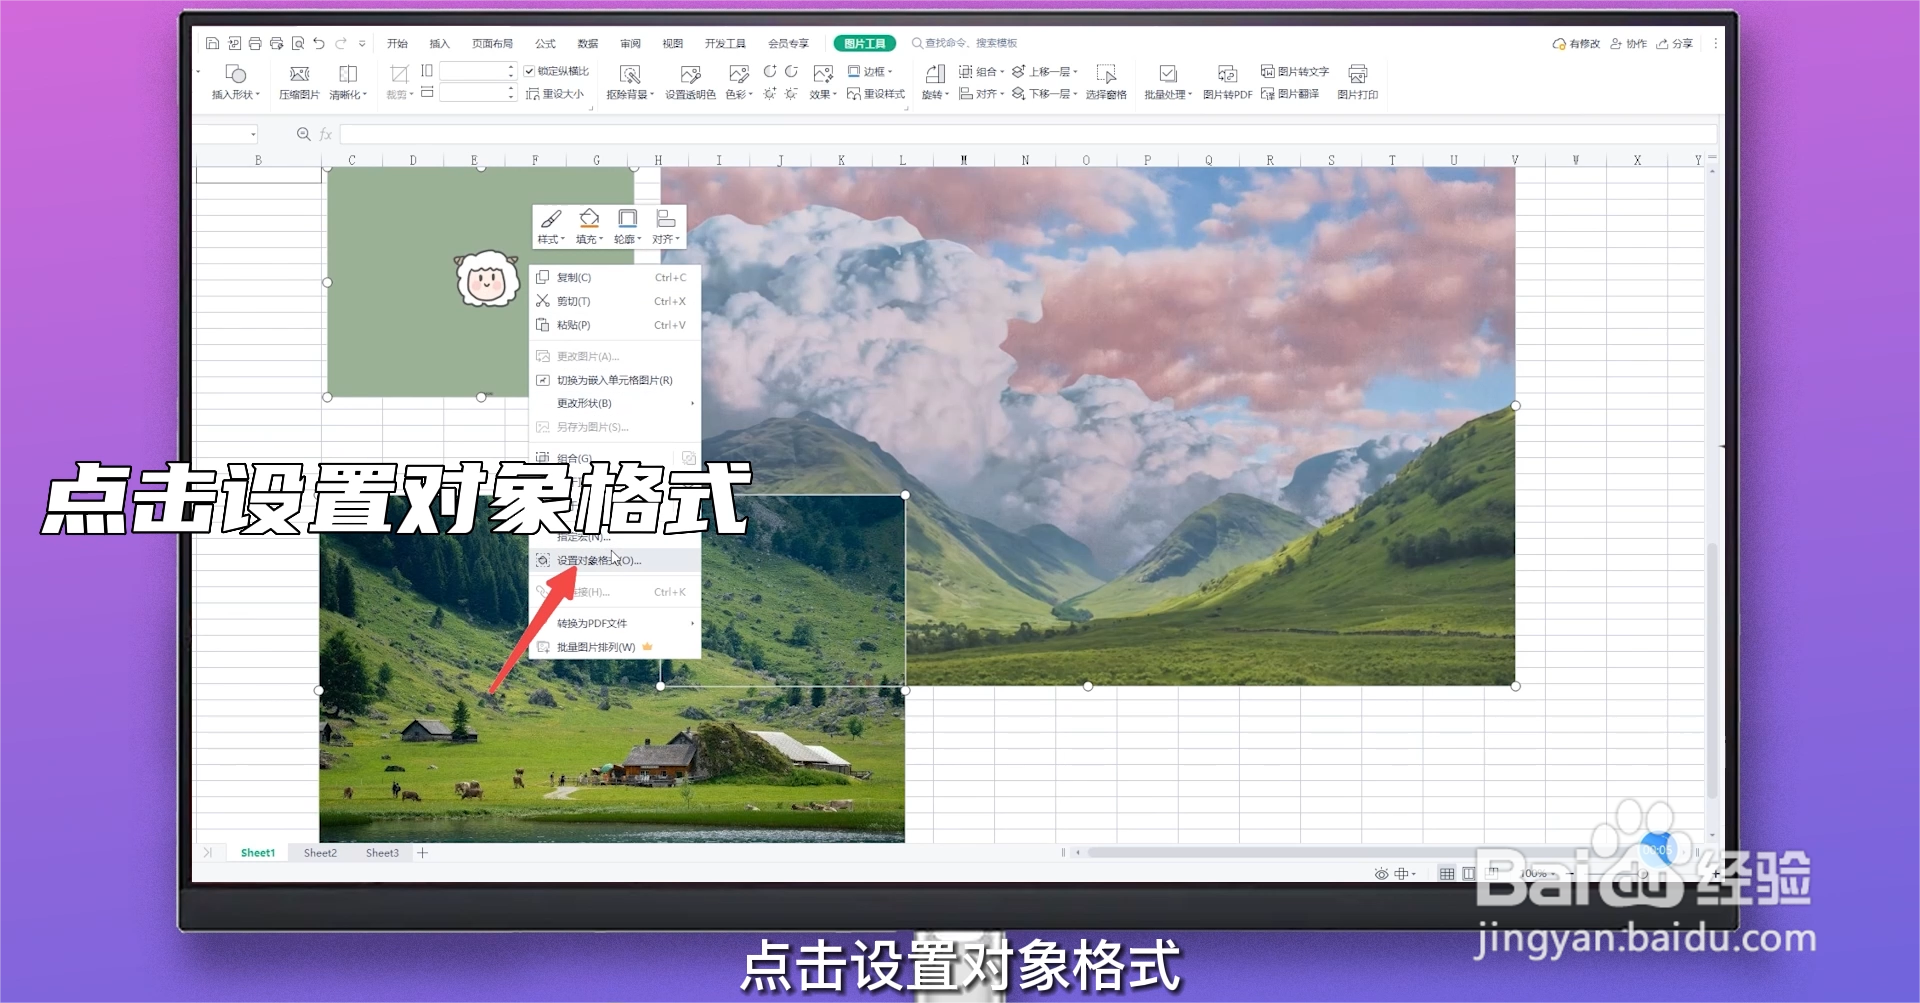Choose 复制(C) from context menu

[614, 277]
